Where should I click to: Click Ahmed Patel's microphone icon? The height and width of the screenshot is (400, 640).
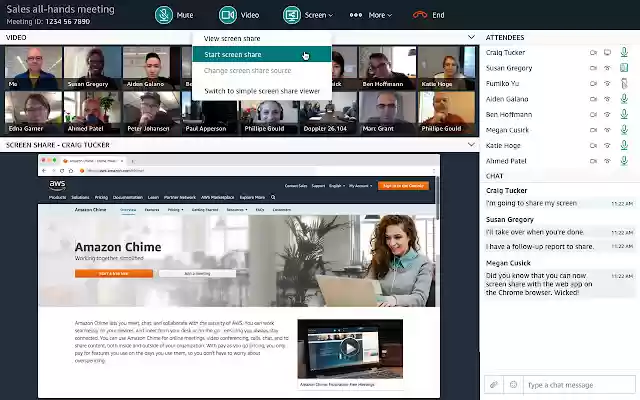tap(624, 161)
